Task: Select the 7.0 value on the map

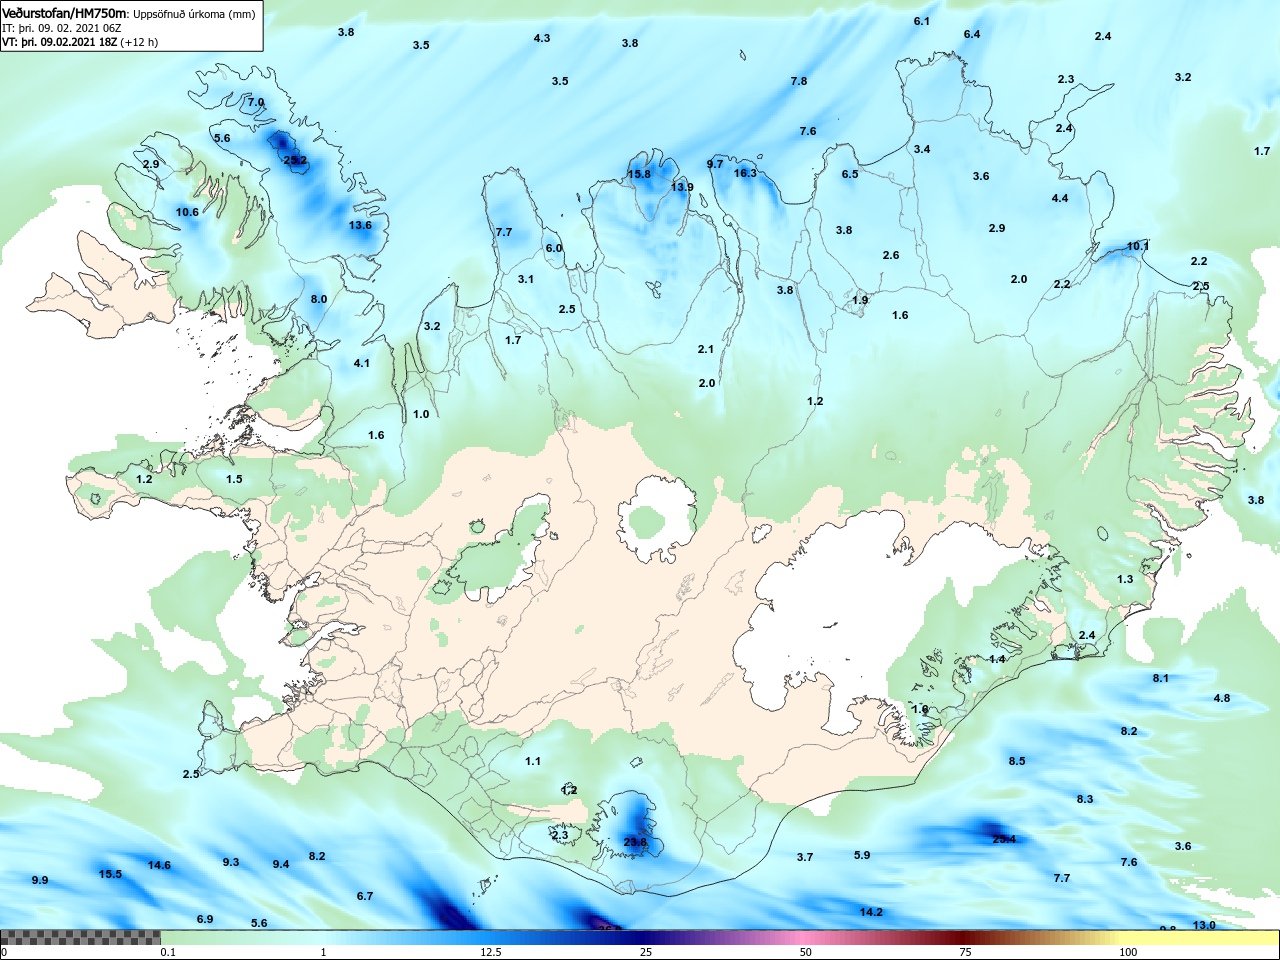Action: coord(256,102)
